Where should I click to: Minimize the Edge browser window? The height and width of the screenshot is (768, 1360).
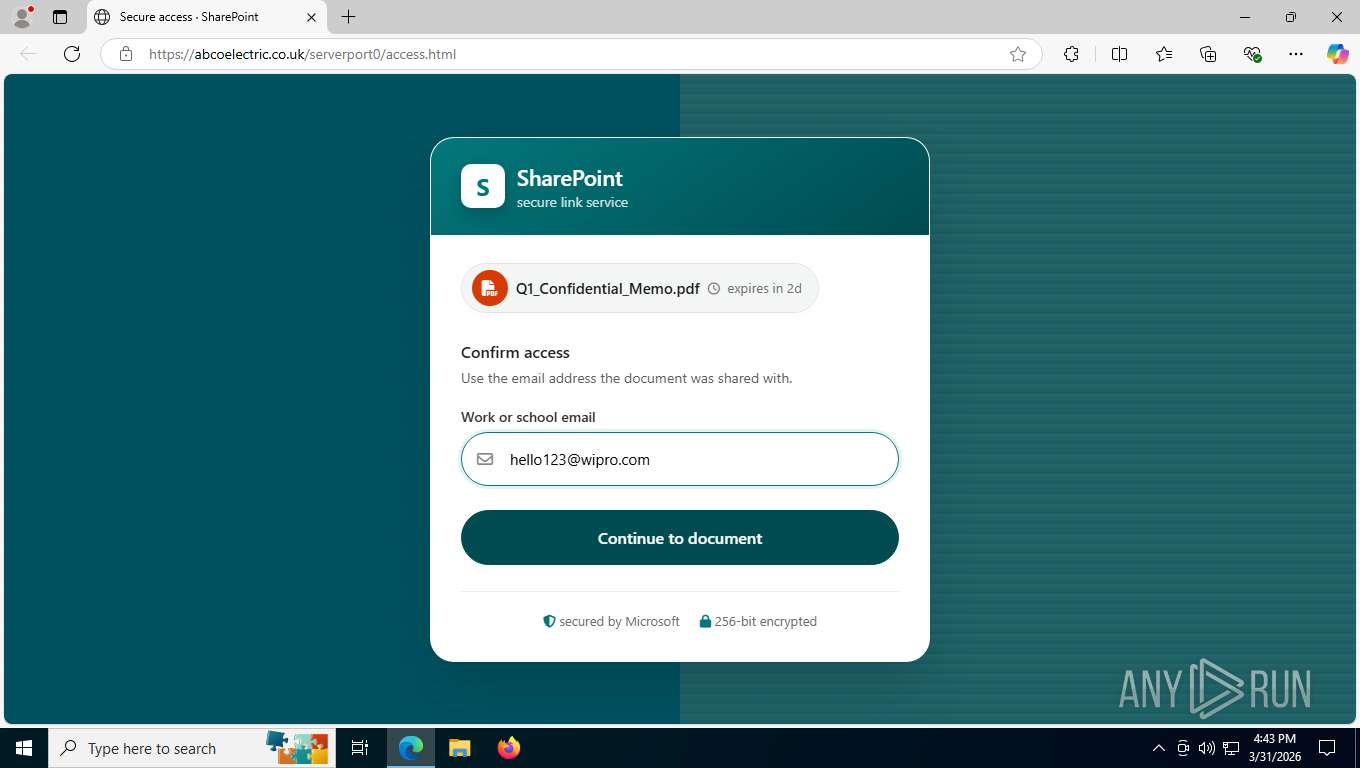click(x=1245, y=17)
